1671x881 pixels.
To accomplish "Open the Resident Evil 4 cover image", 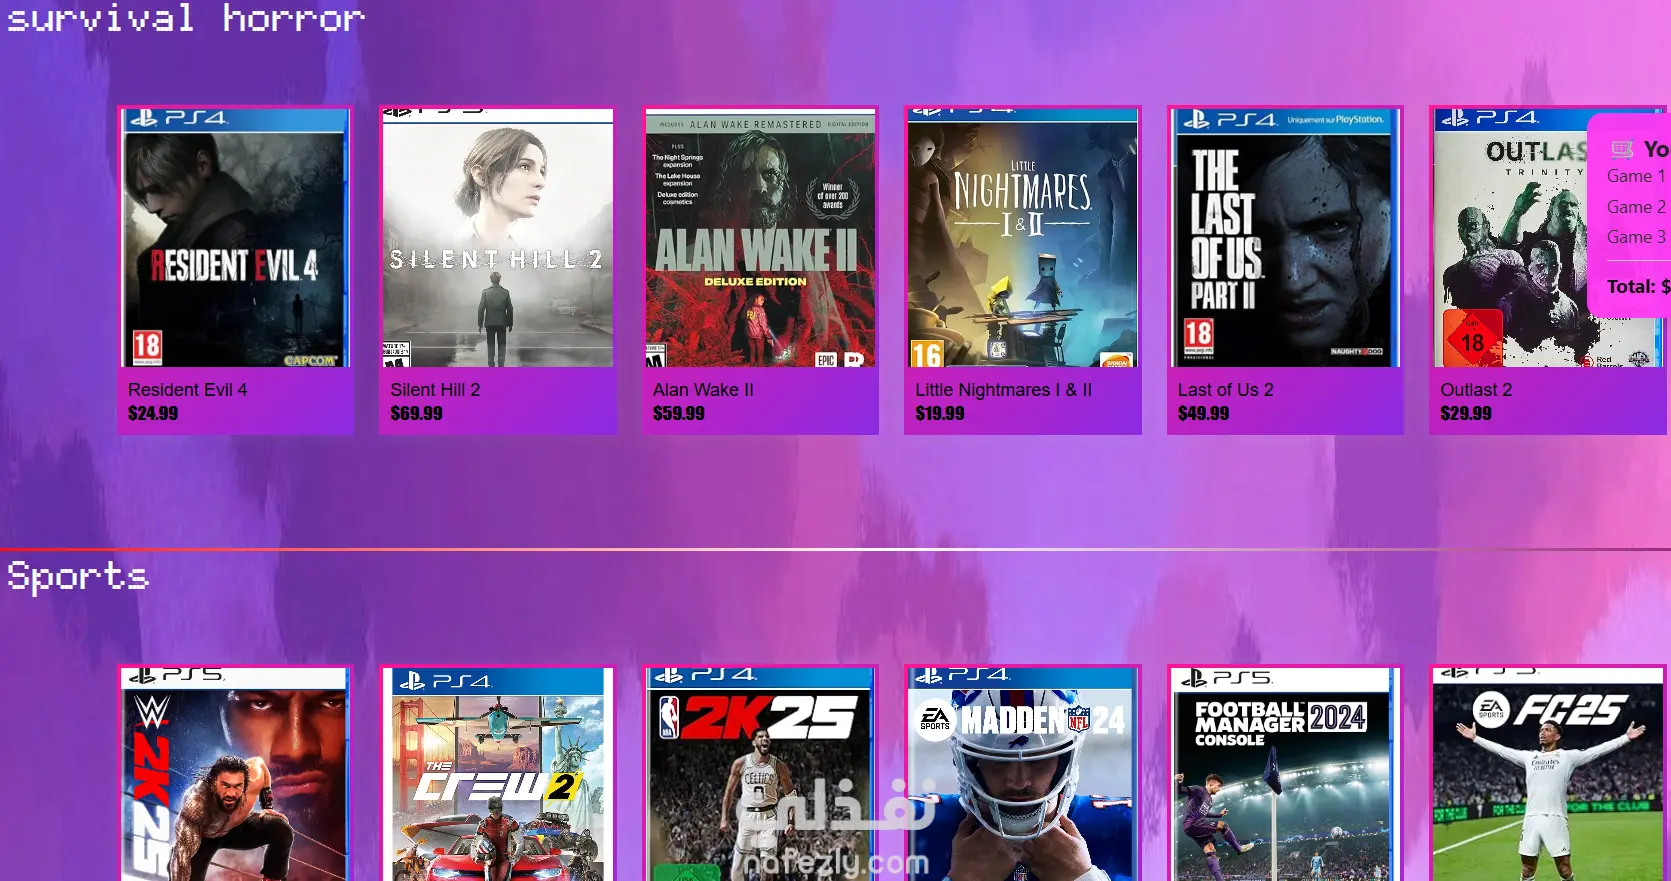I will point(235,238).
